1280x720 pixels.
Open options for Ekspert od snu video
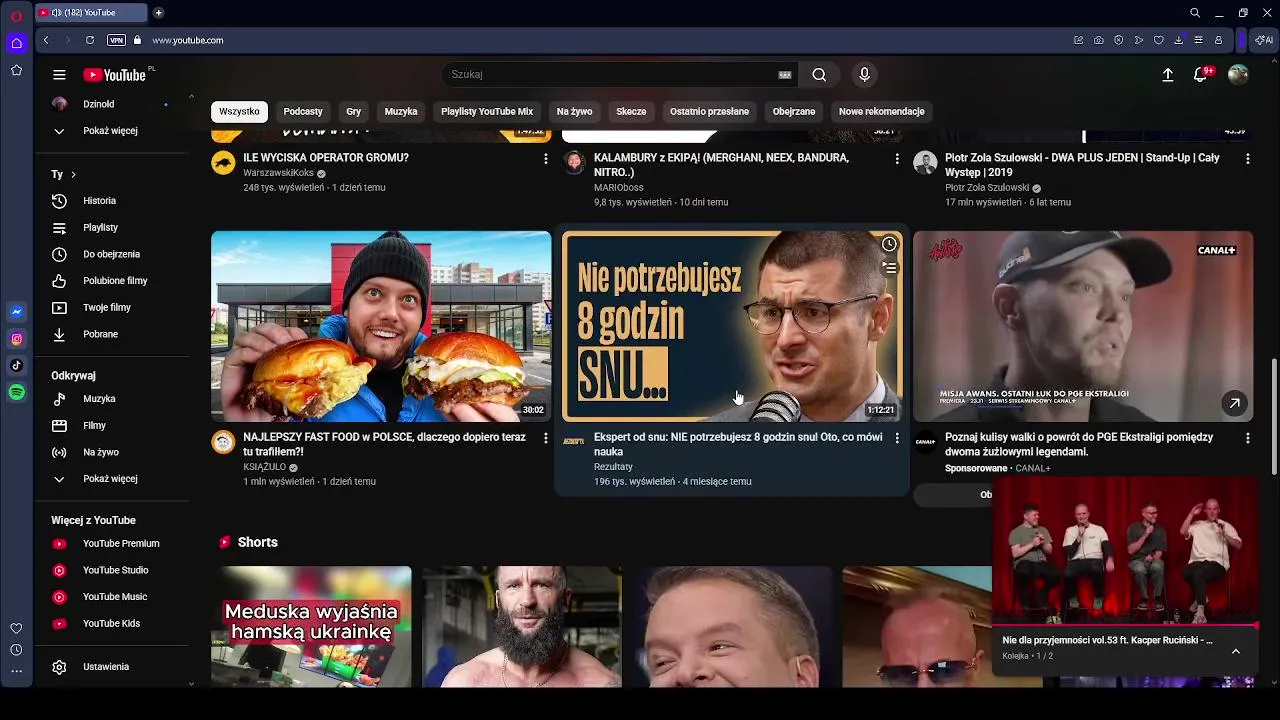pos(896,438)
